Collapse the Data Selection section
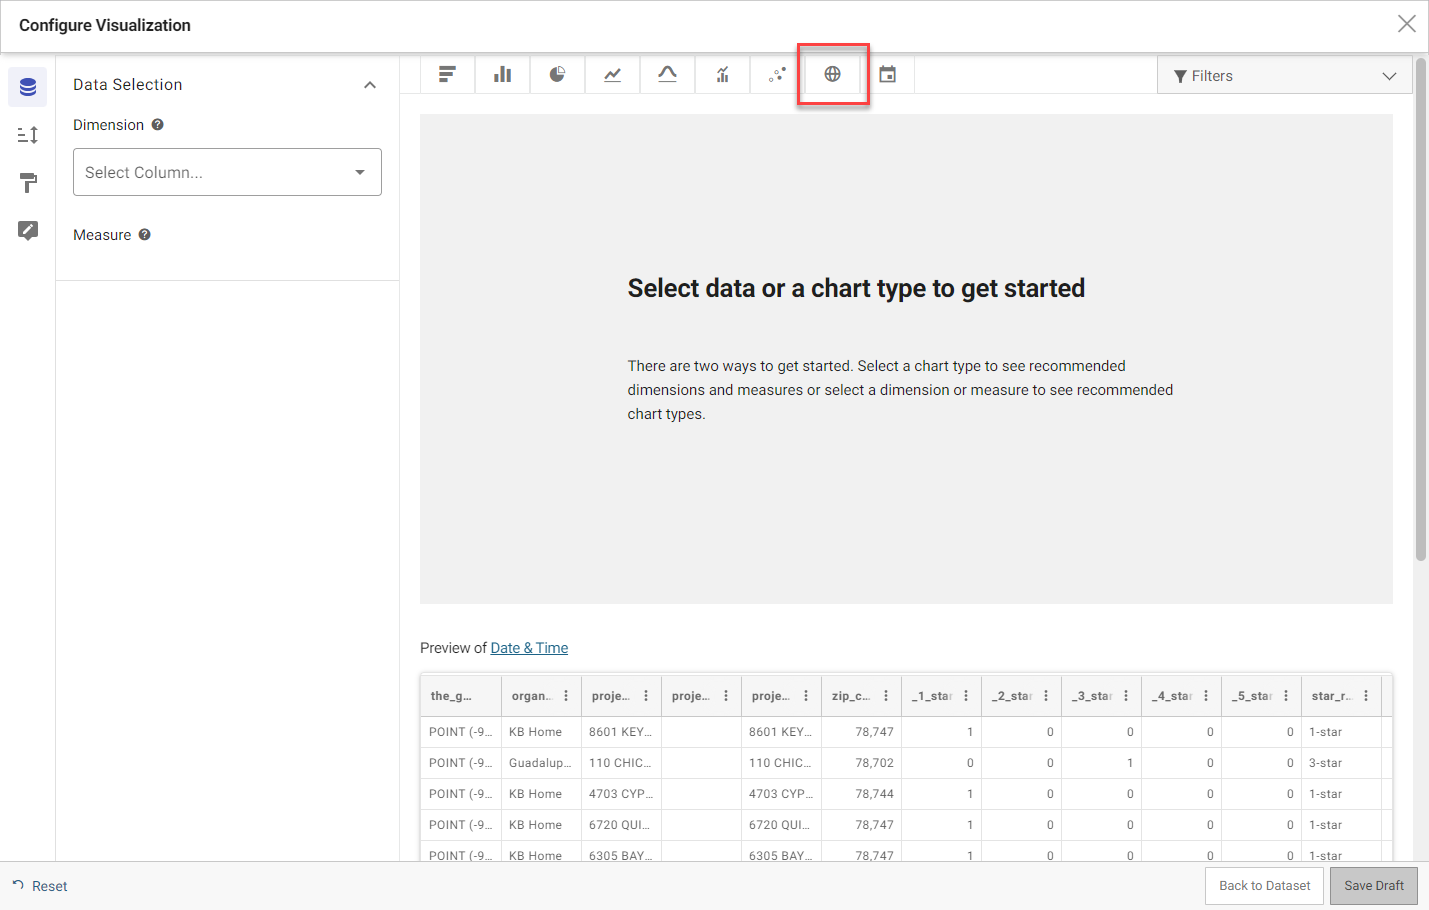The image size is (1429, 910). [x=370, y=85]
